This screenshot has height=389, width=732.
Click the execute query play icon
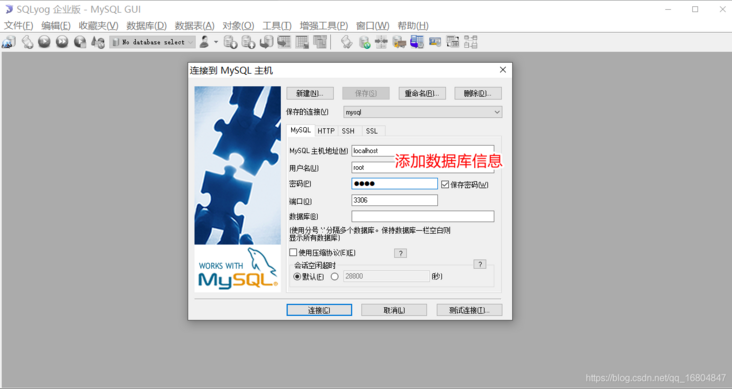point(44,42)
